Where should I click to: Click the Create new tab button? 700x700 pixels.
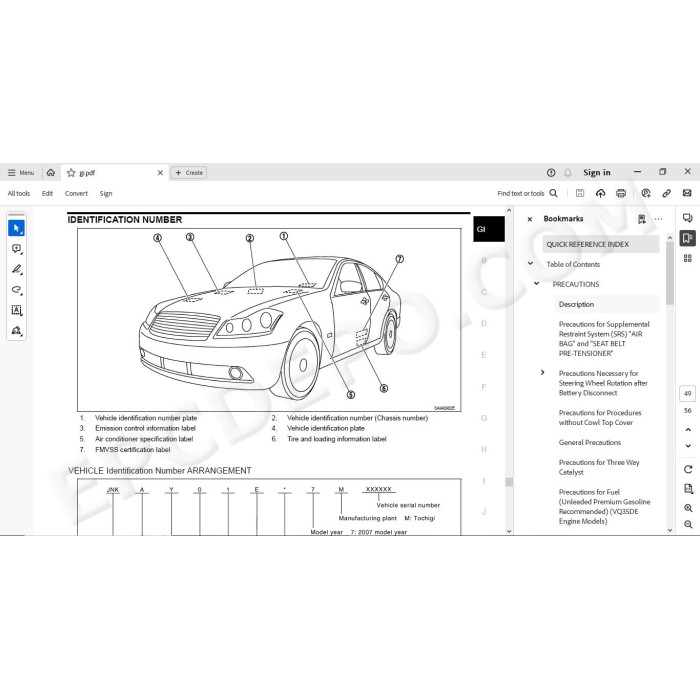(189, 173)
